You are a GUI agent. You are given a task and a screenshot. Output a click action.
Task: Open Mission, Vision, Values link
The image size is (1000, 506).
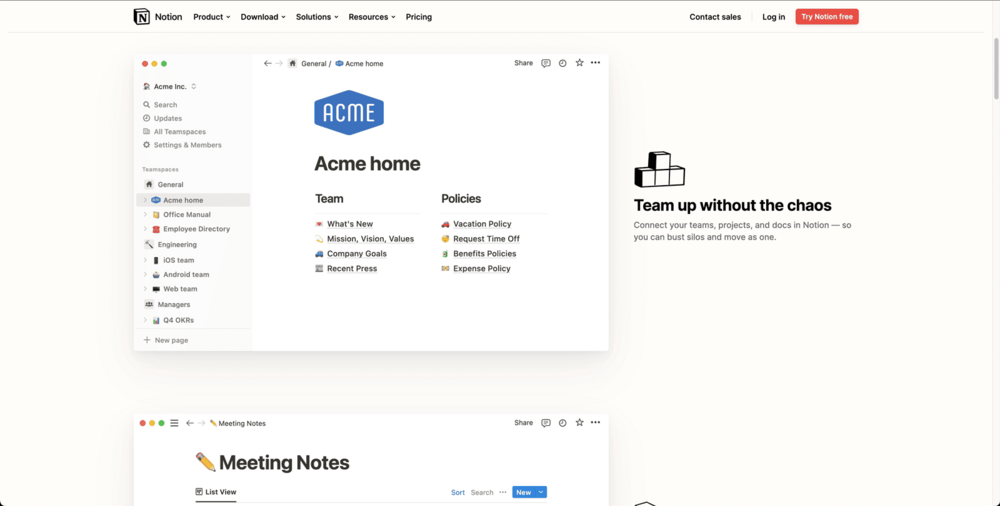pyautogui.click(x=371, y=239)
